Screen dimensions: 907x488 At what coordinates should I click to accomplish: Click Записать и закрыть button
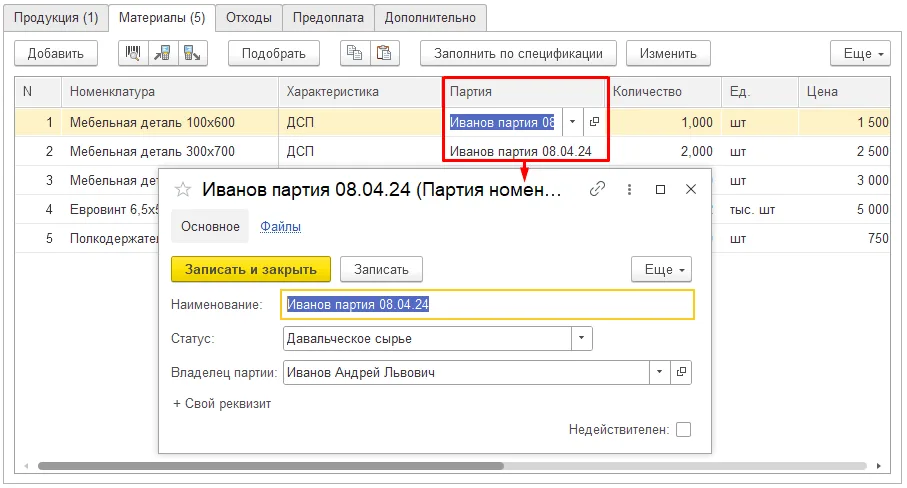point(251,269)
